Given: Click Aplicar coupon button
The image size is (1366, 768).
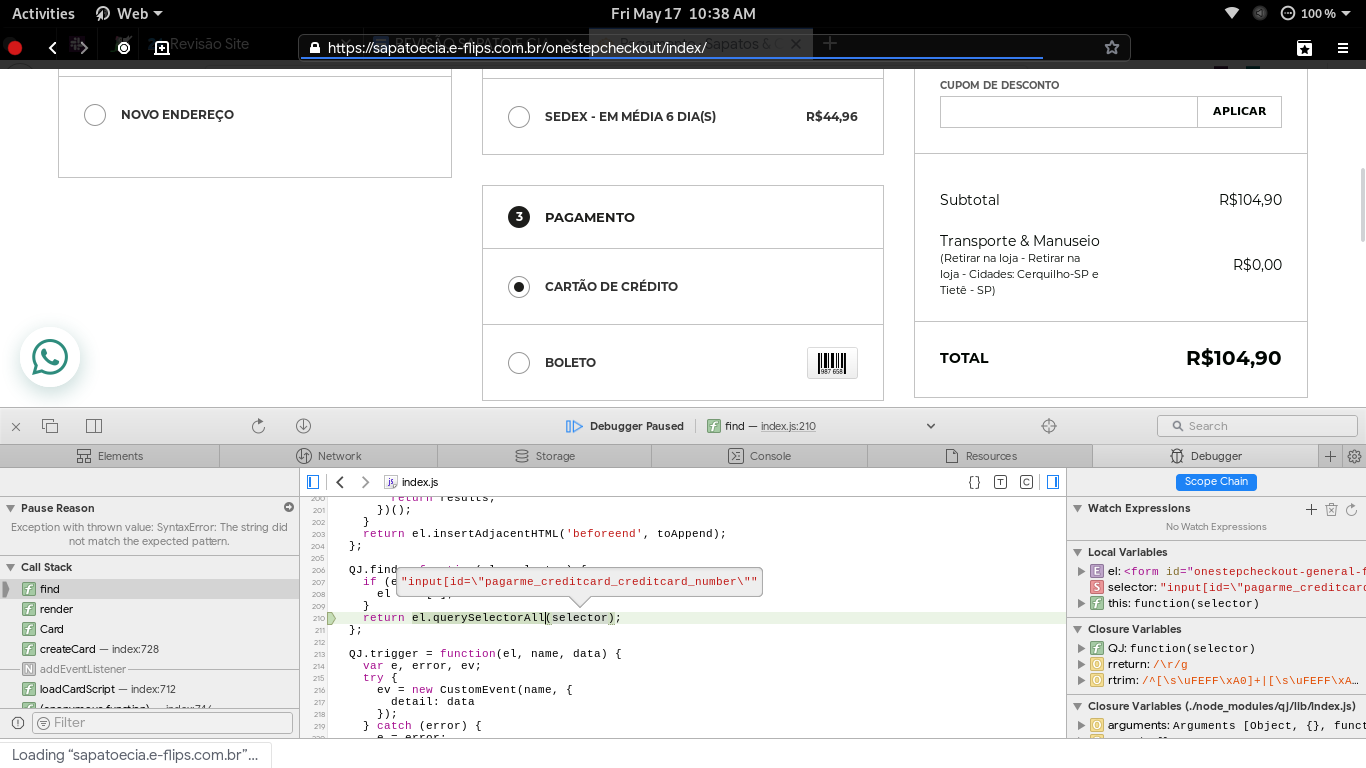Looking at the screenshot, I should tap(1239, 112).
